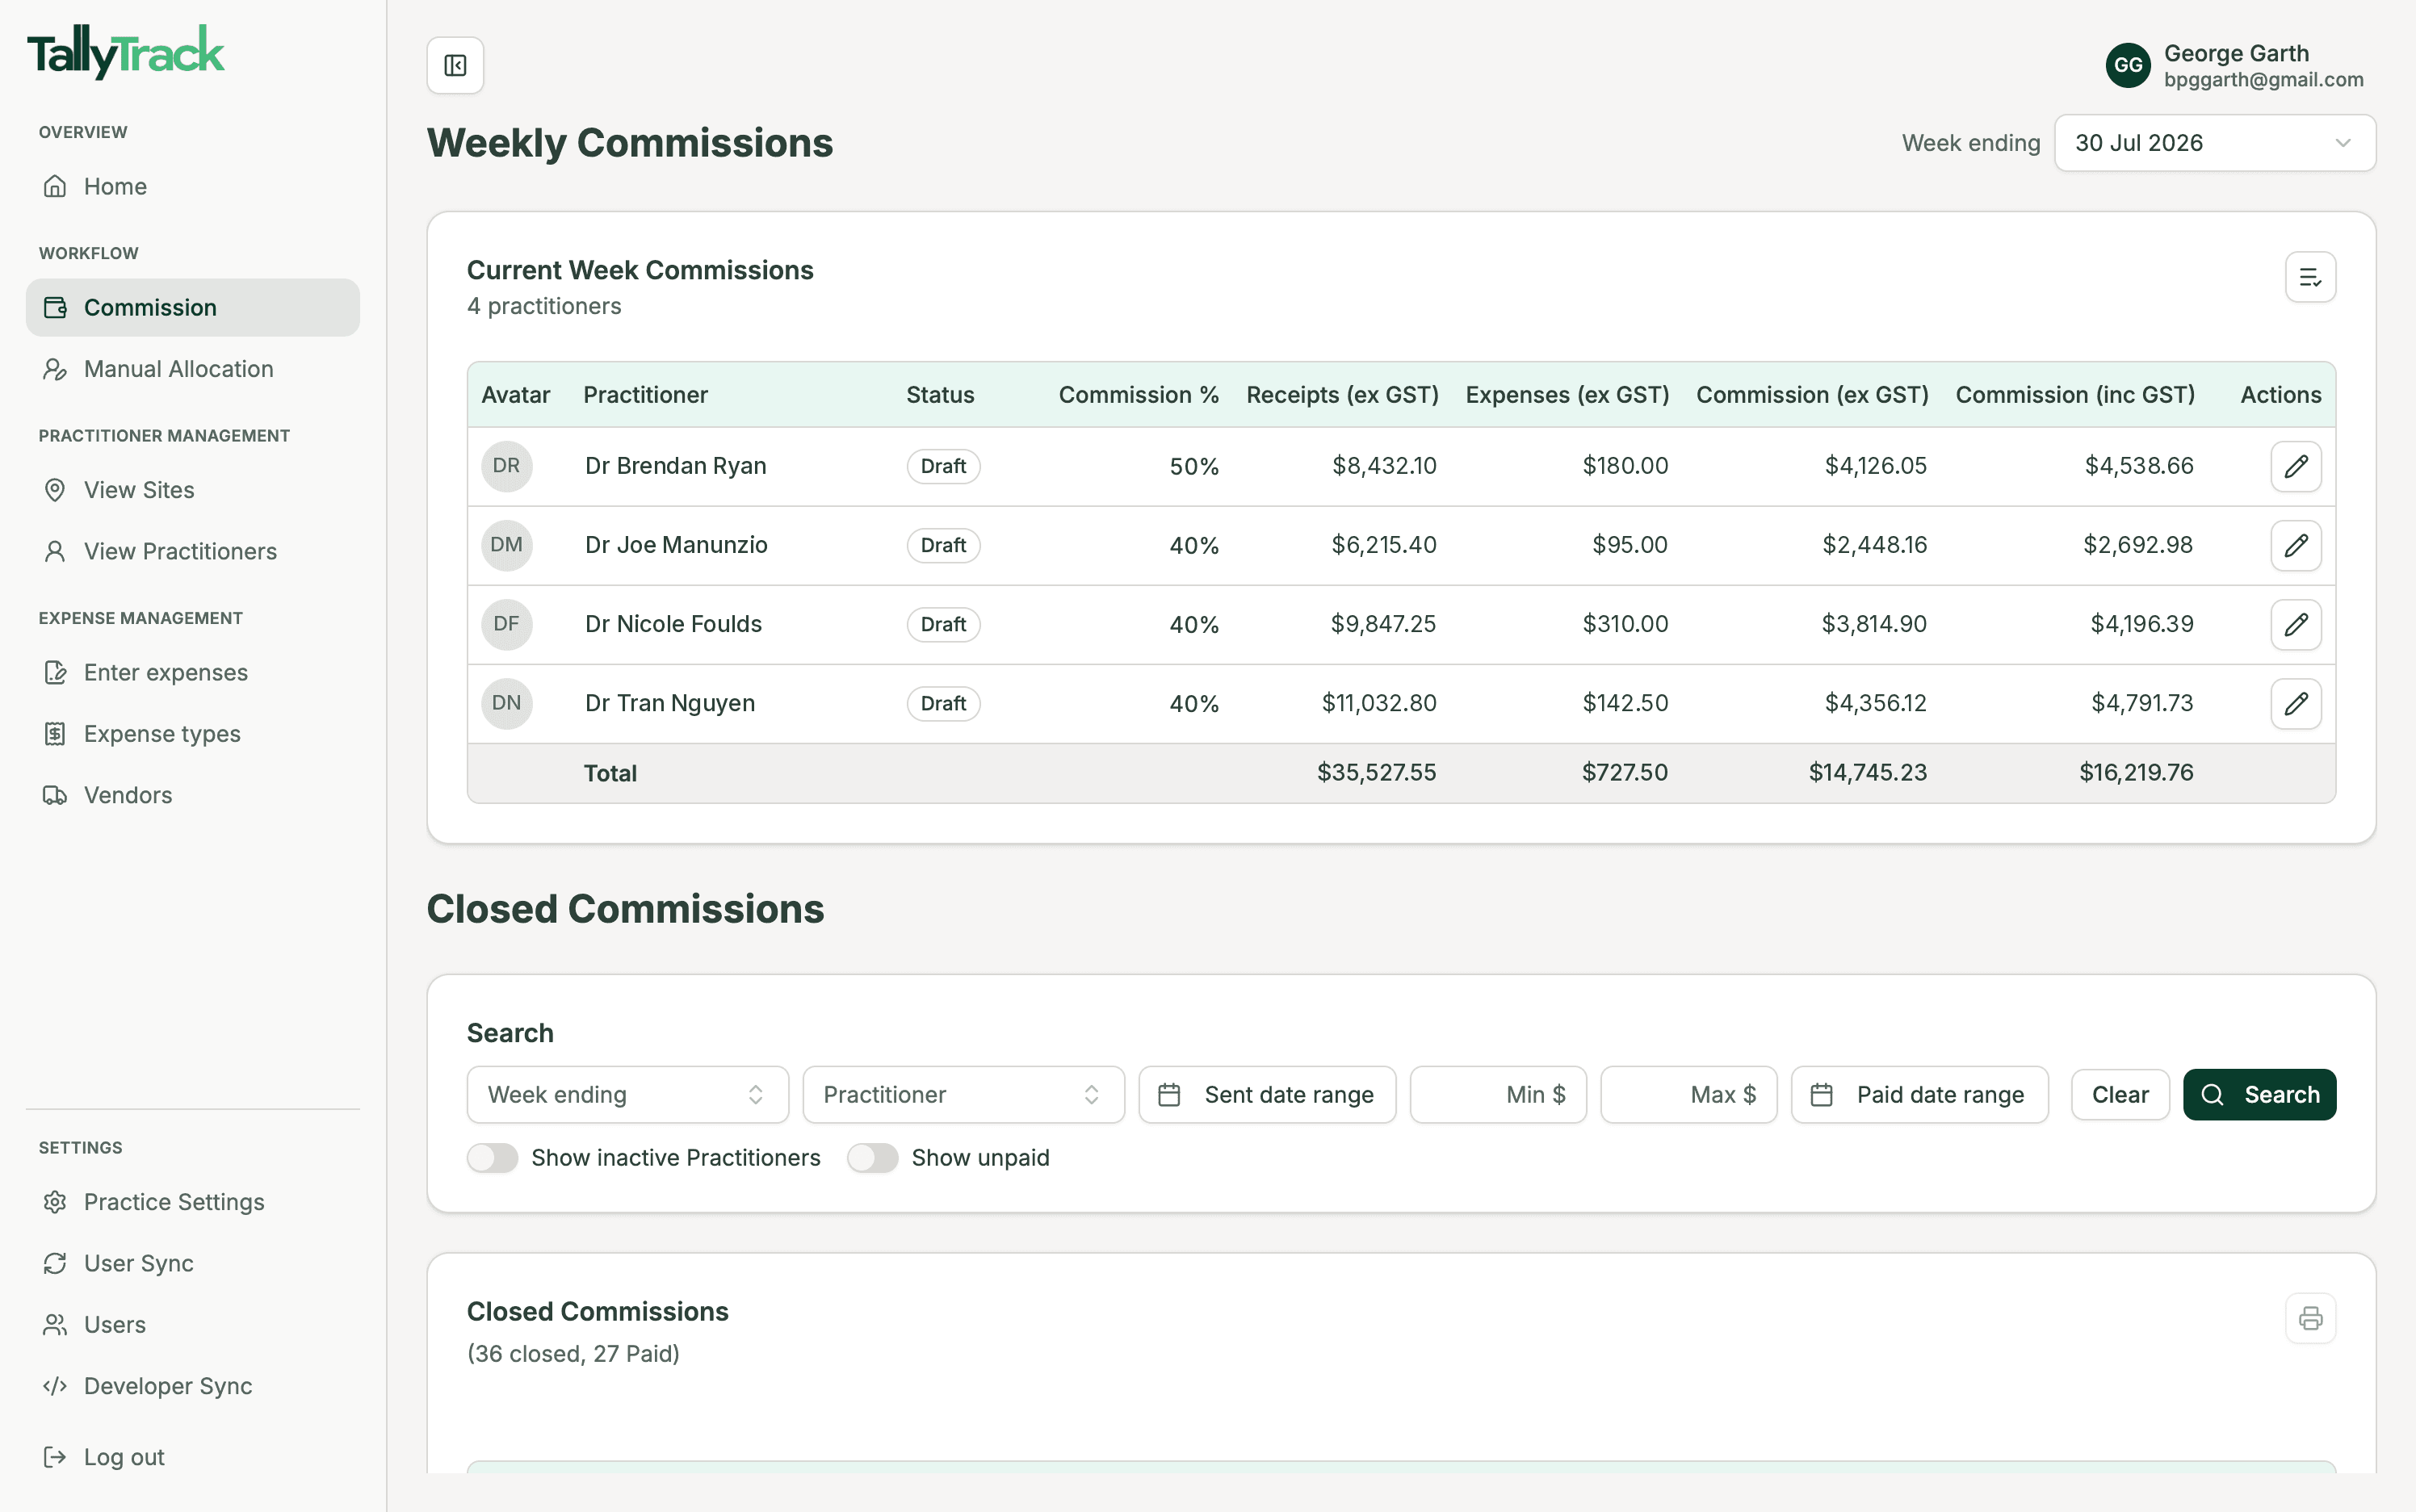Image resolution: width=2416 pixels, height=1512 pixels.
Task: Open the Vendors page
Action: tap(192, 795)
